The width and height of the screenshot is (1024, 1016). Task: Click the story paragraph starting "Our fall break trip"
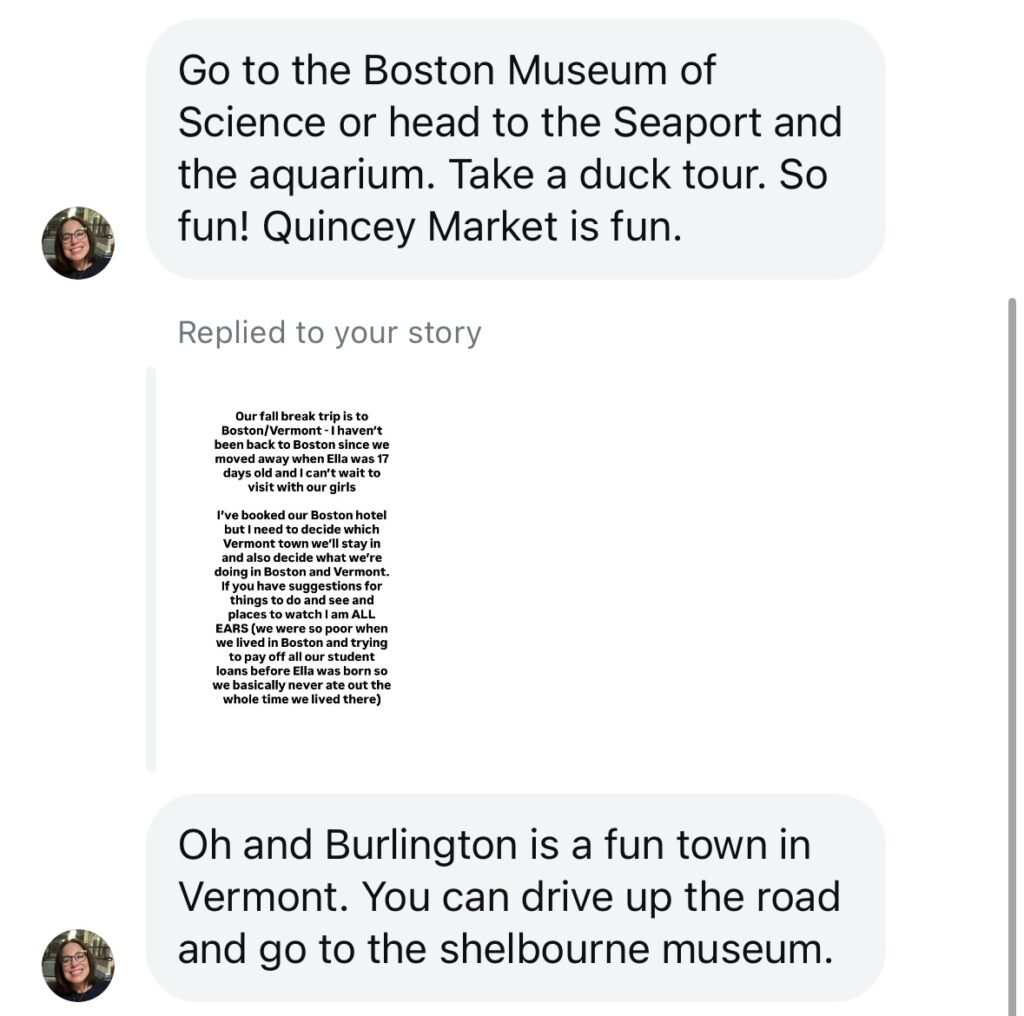coord(301,451)
